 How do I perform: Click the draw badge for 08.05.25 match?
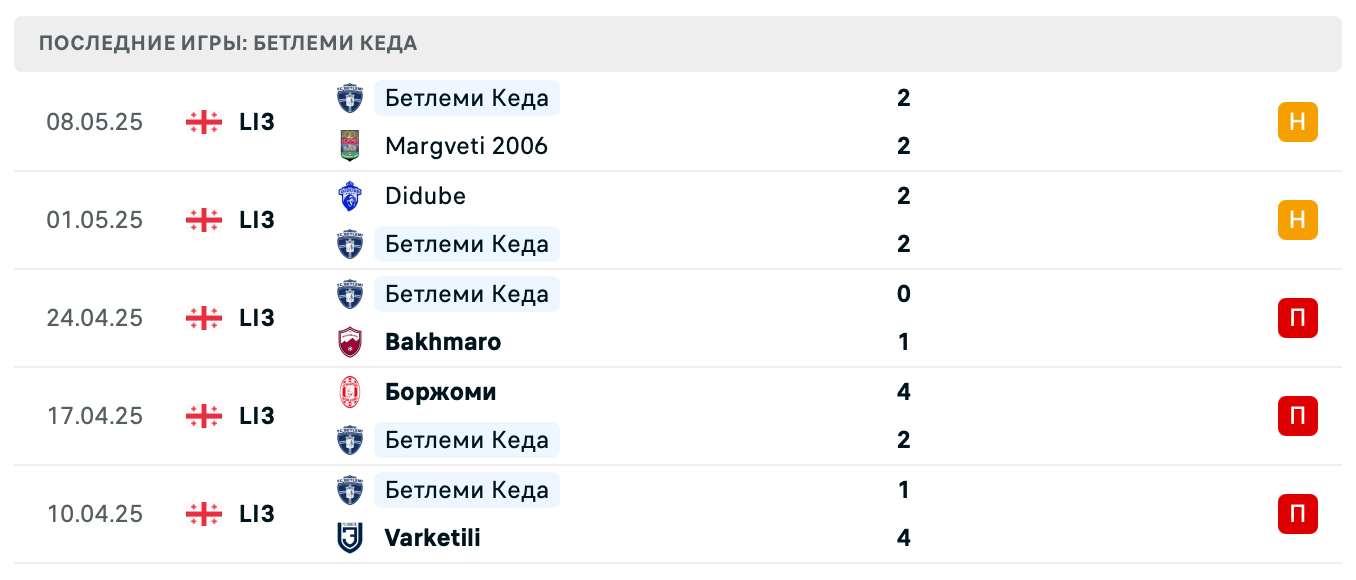click(1297, 122)
